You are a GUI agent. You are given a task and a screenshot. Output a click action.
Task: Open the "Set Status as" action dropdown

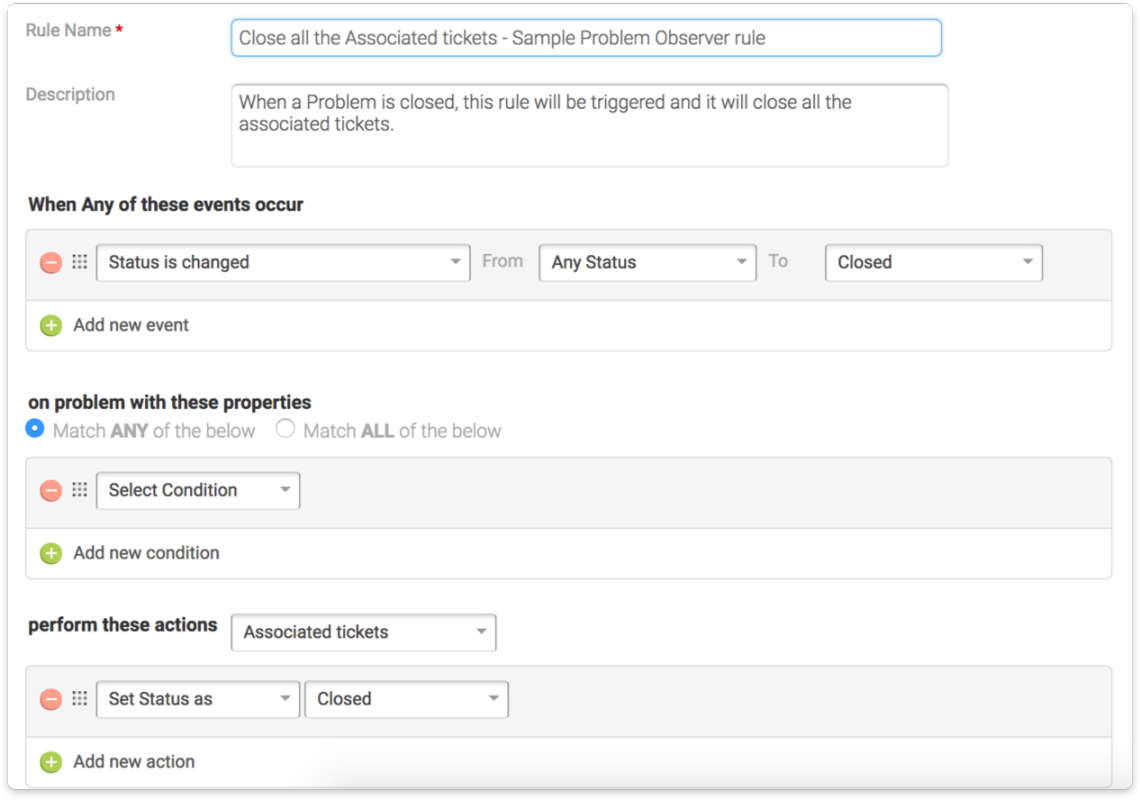coord(197,699)
